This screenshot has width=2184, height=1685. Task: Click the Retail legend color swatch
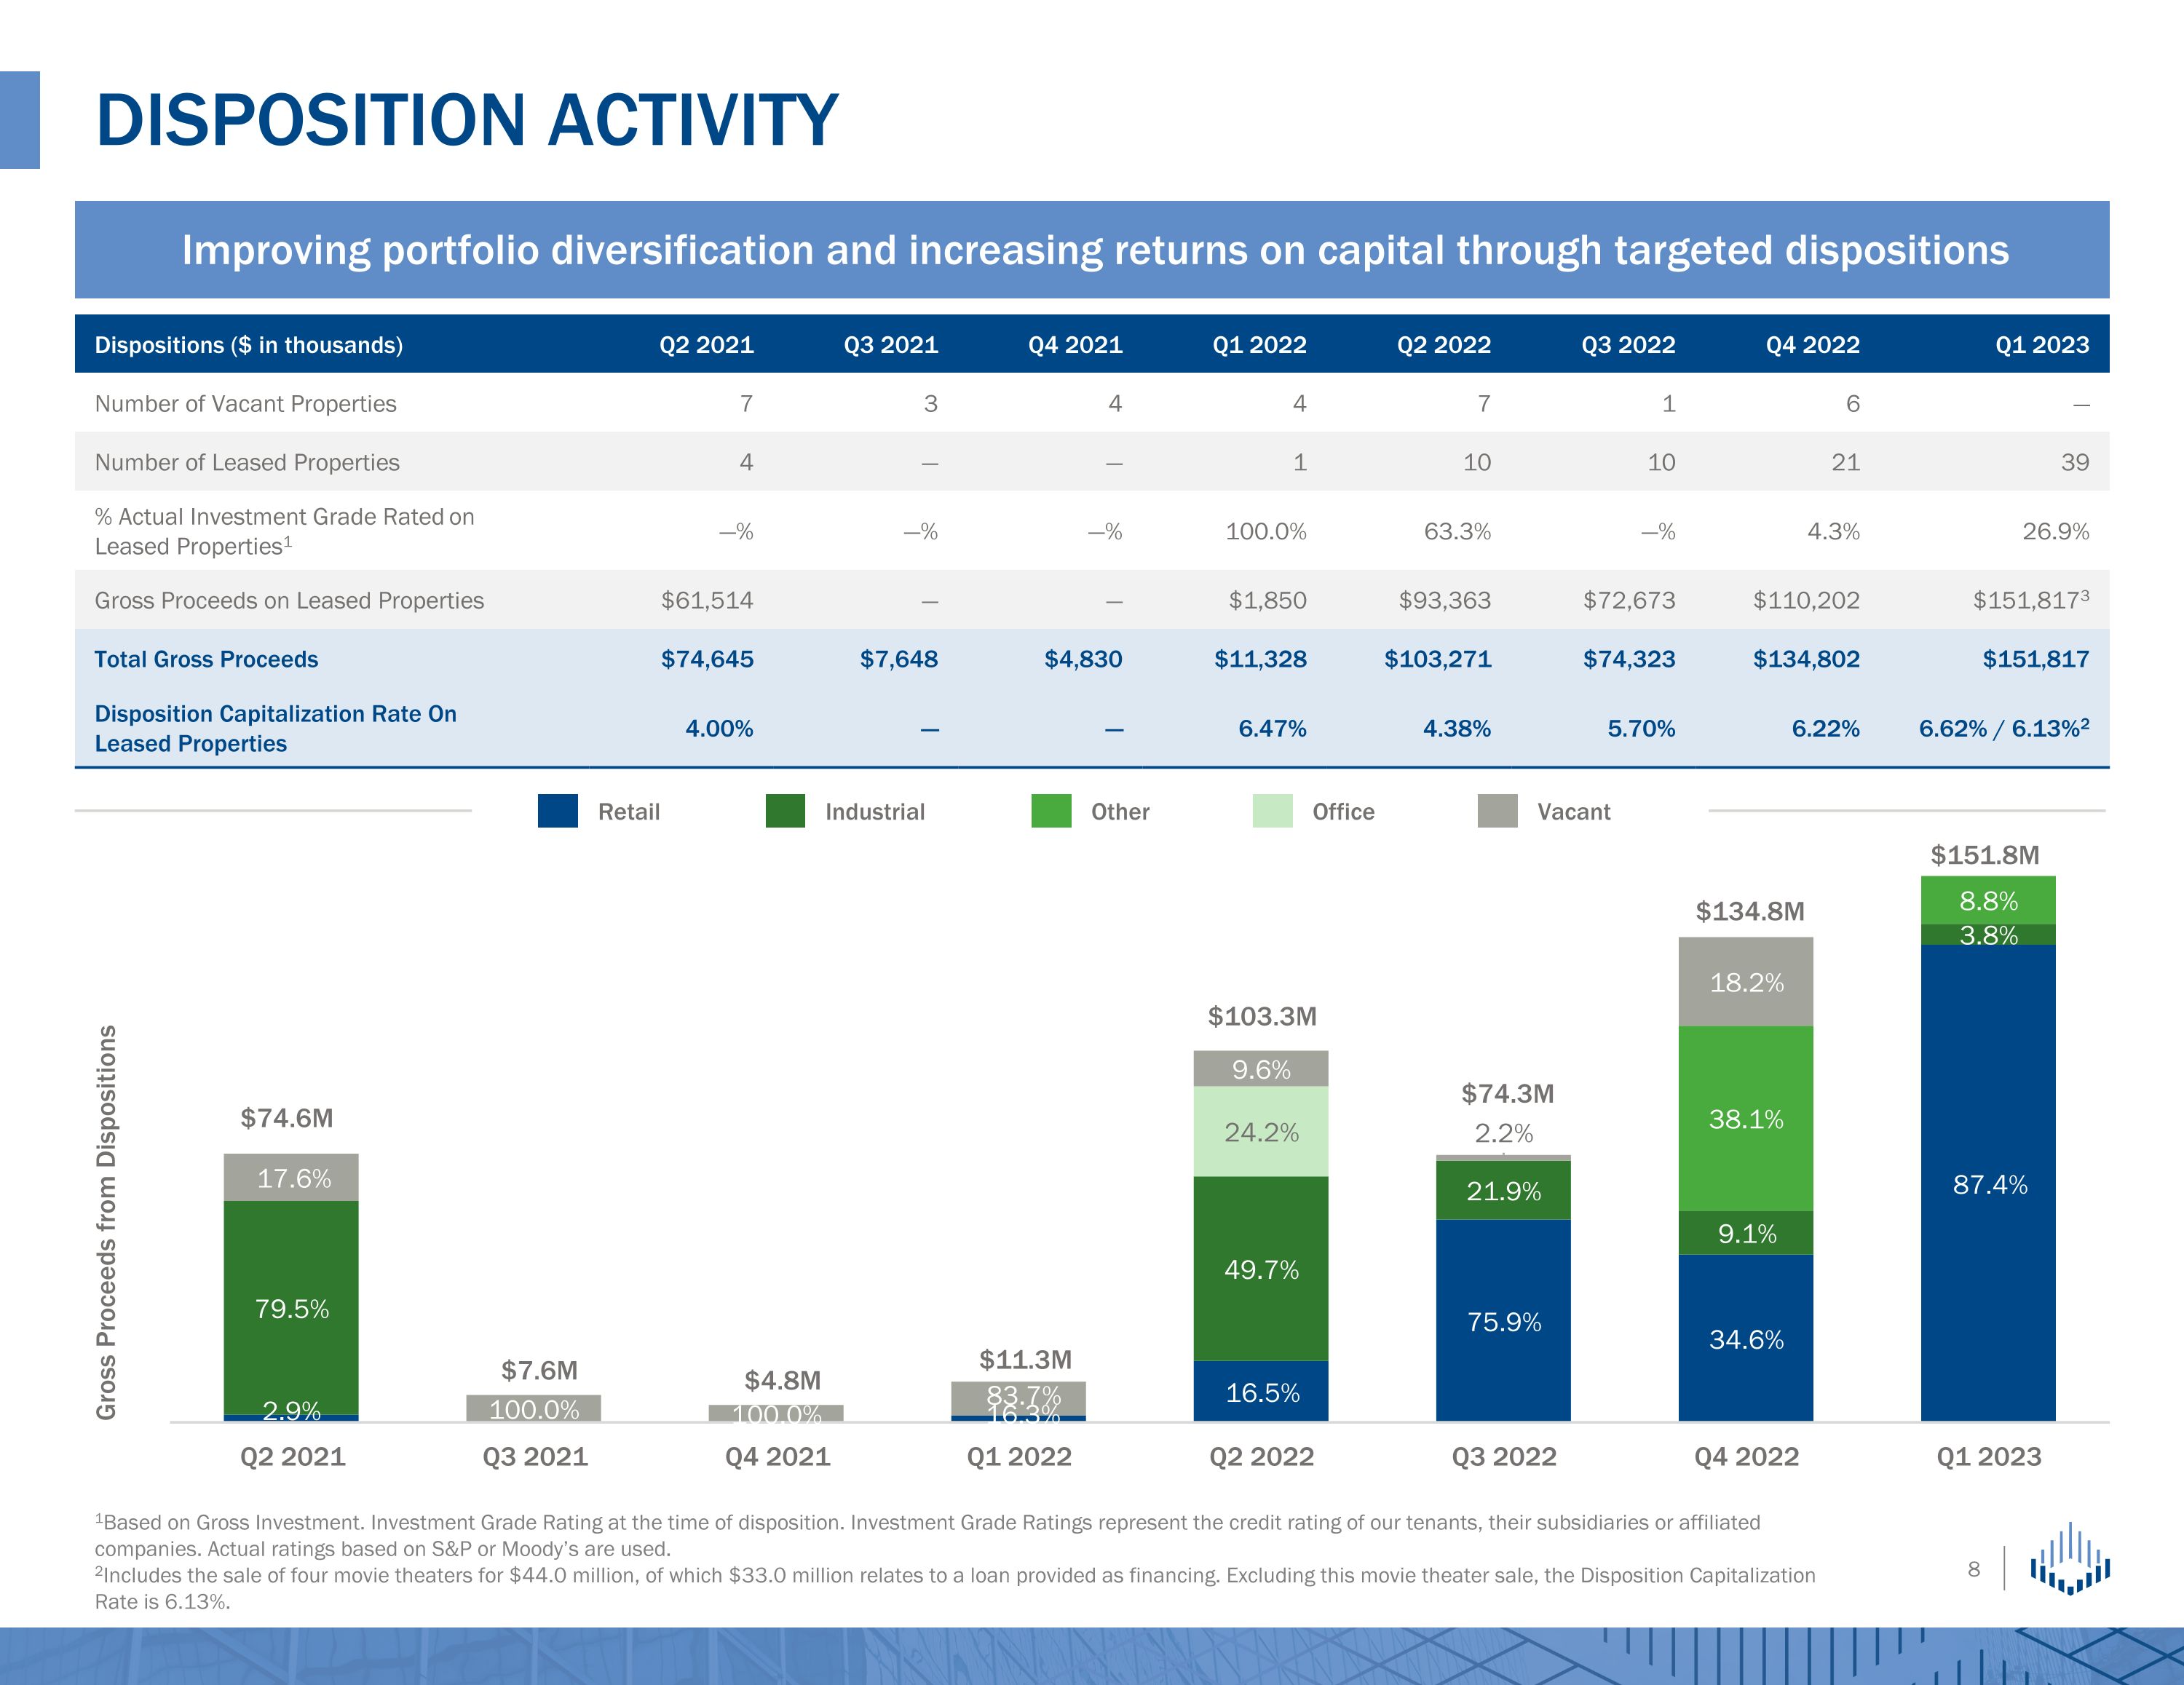click(x=557, y=811)
